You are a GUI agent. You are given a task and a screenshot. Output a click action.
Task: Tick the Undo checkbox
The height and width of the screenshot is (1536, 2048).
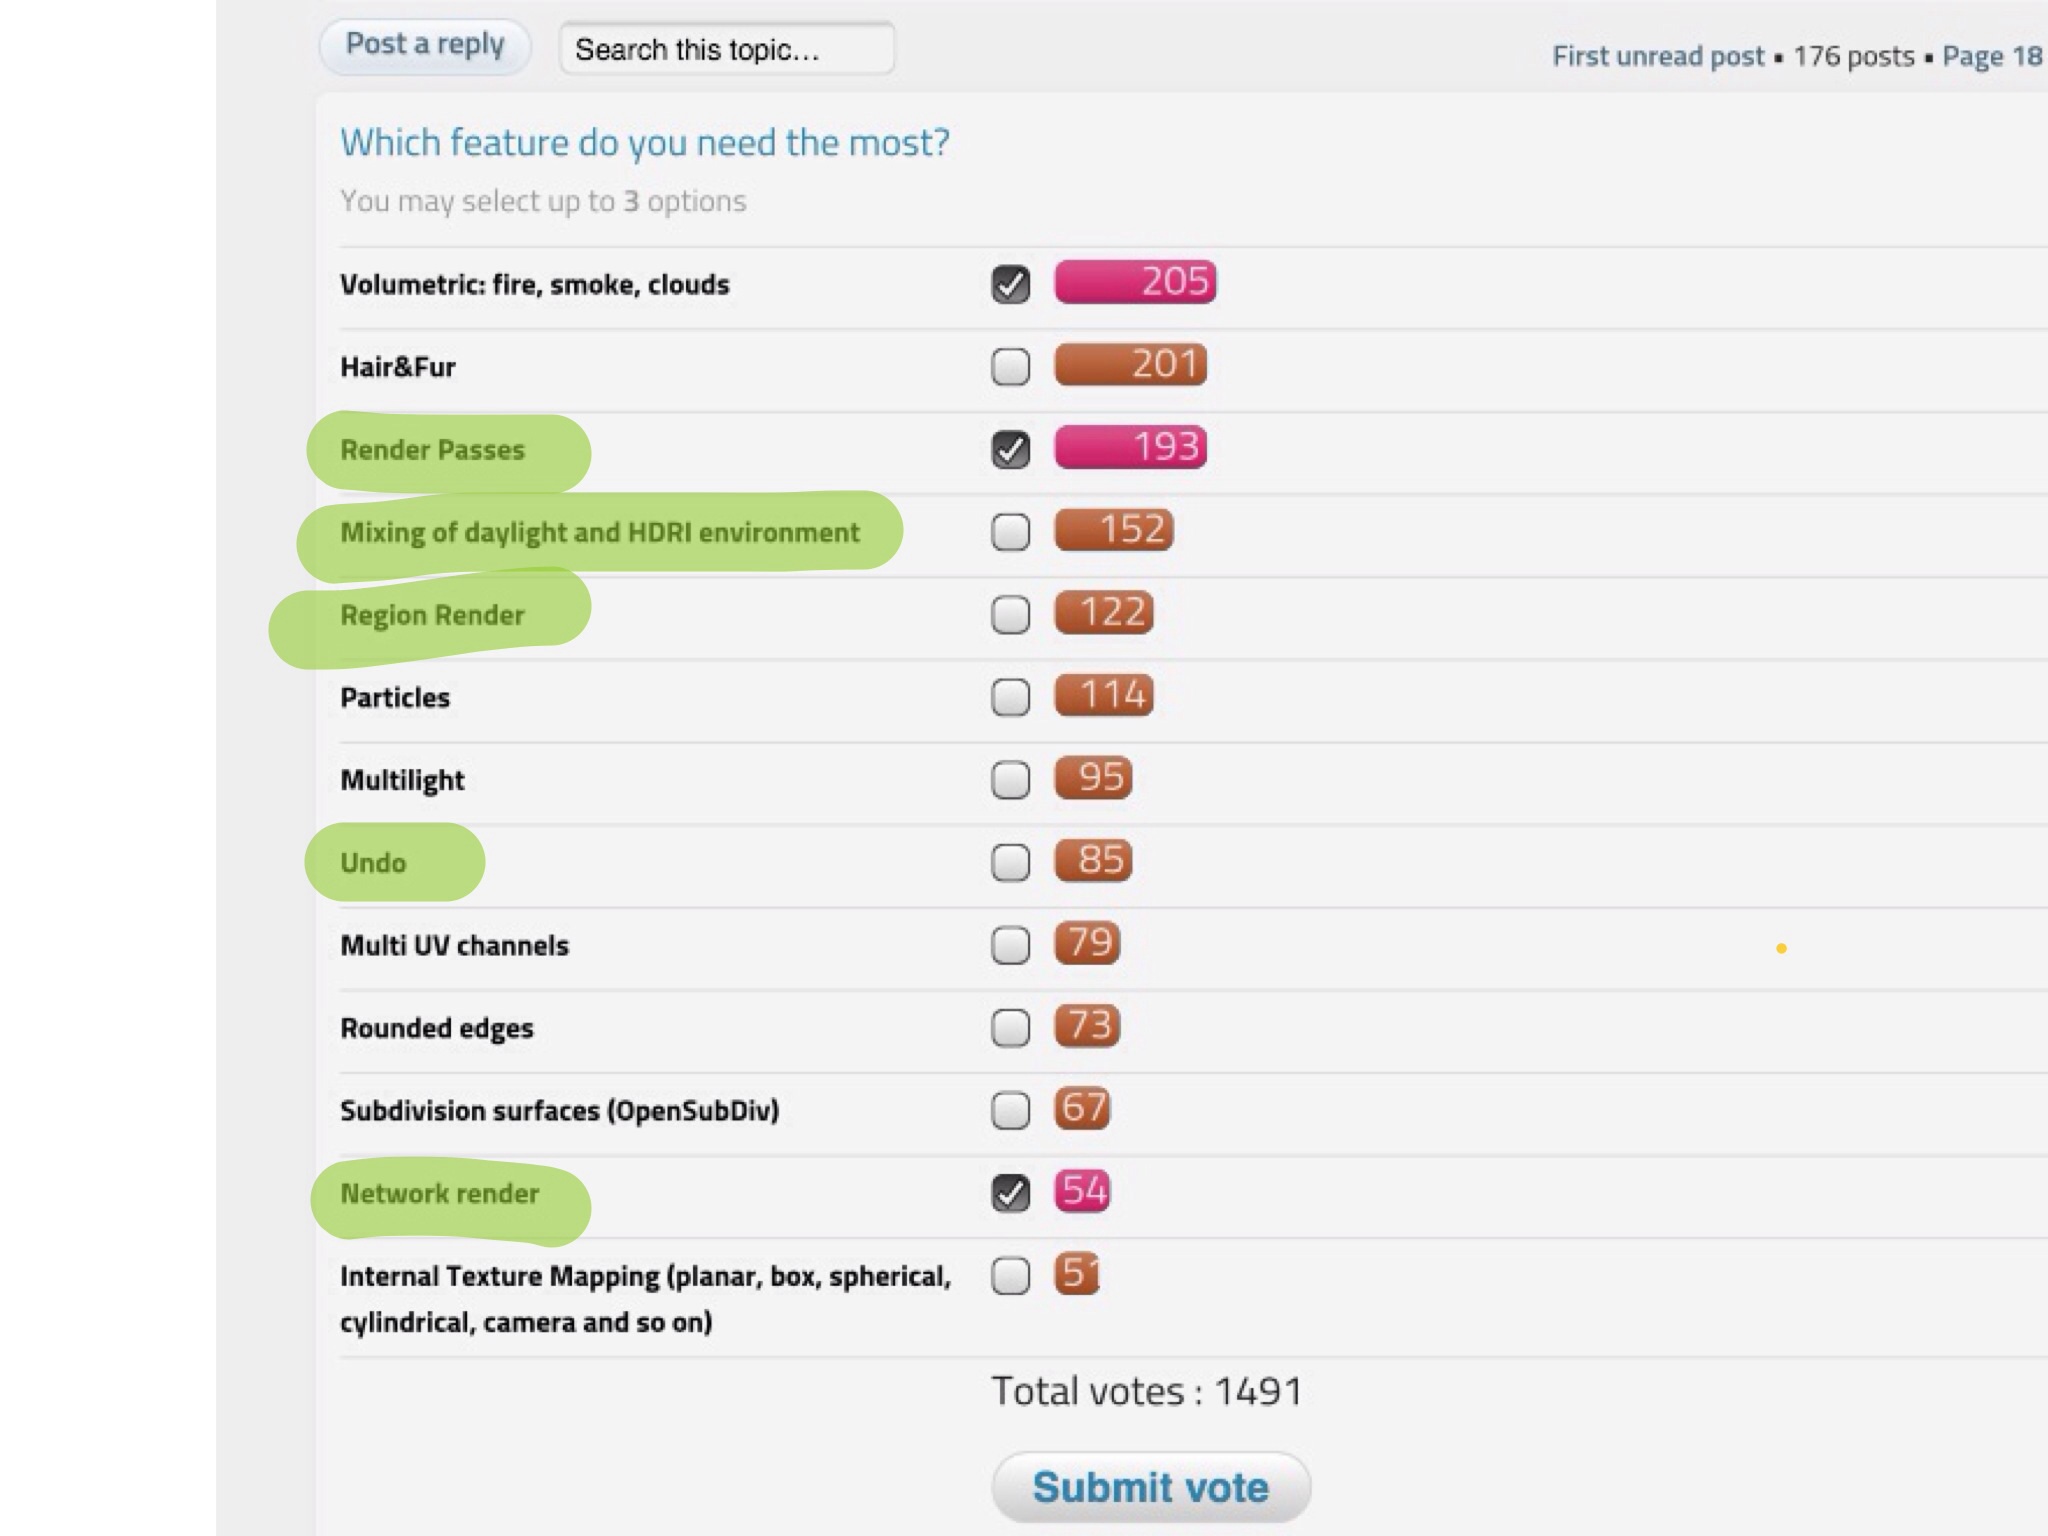click(x=1010, y=862)
